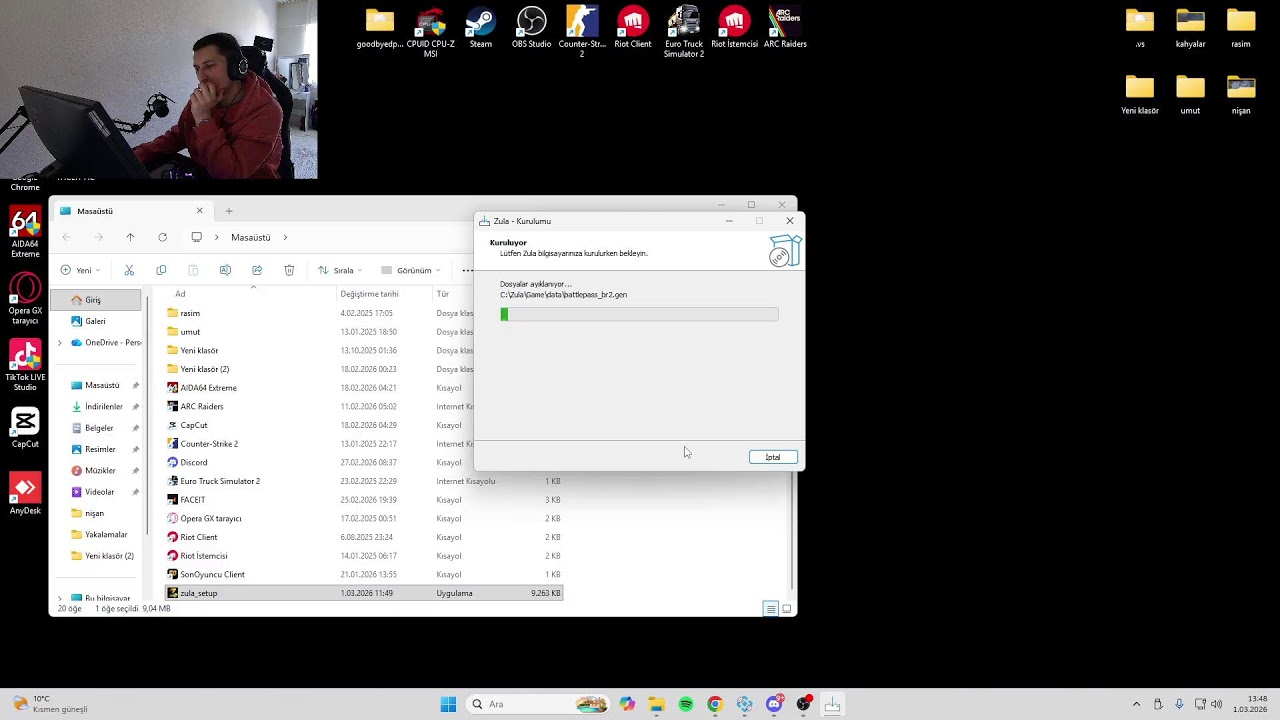Expand the OneDrive tree node
This screenshot has width=1280, height=720.
(59, 343)
